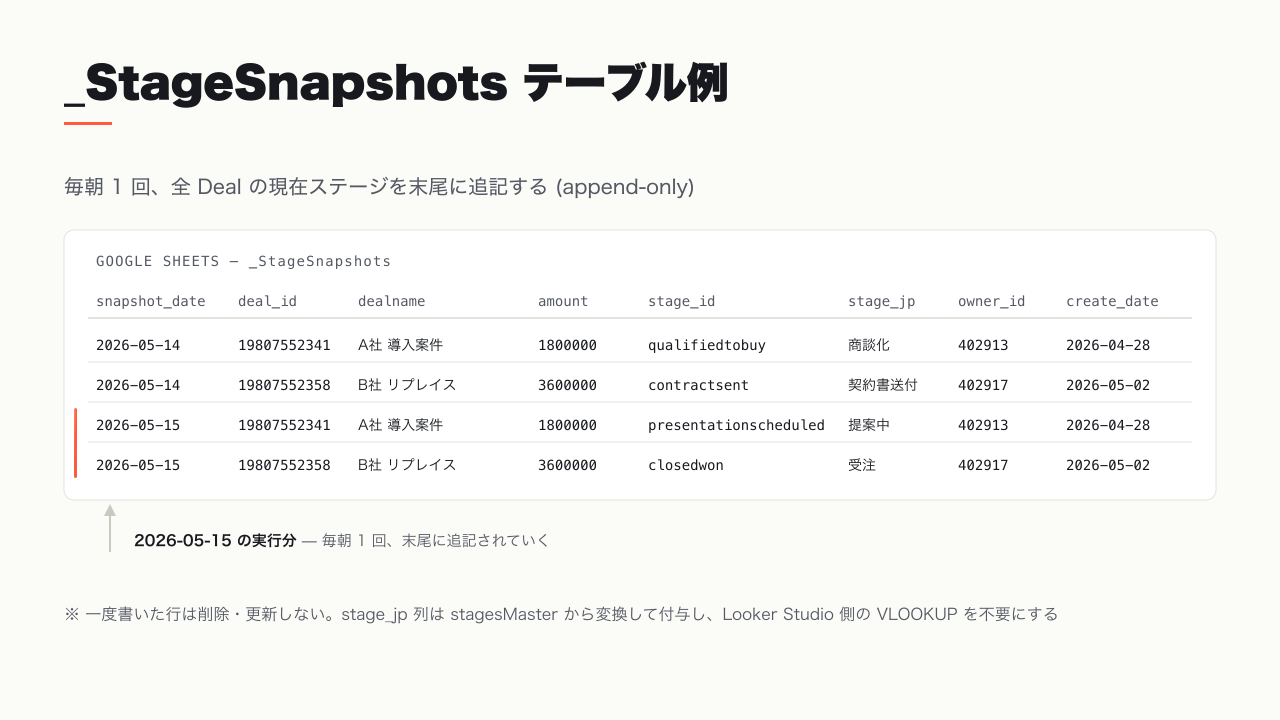Click the bold "2026-05-15 の実行分" annotation
This screenshot has height=720, width=1280.
[x=215, y=540]
